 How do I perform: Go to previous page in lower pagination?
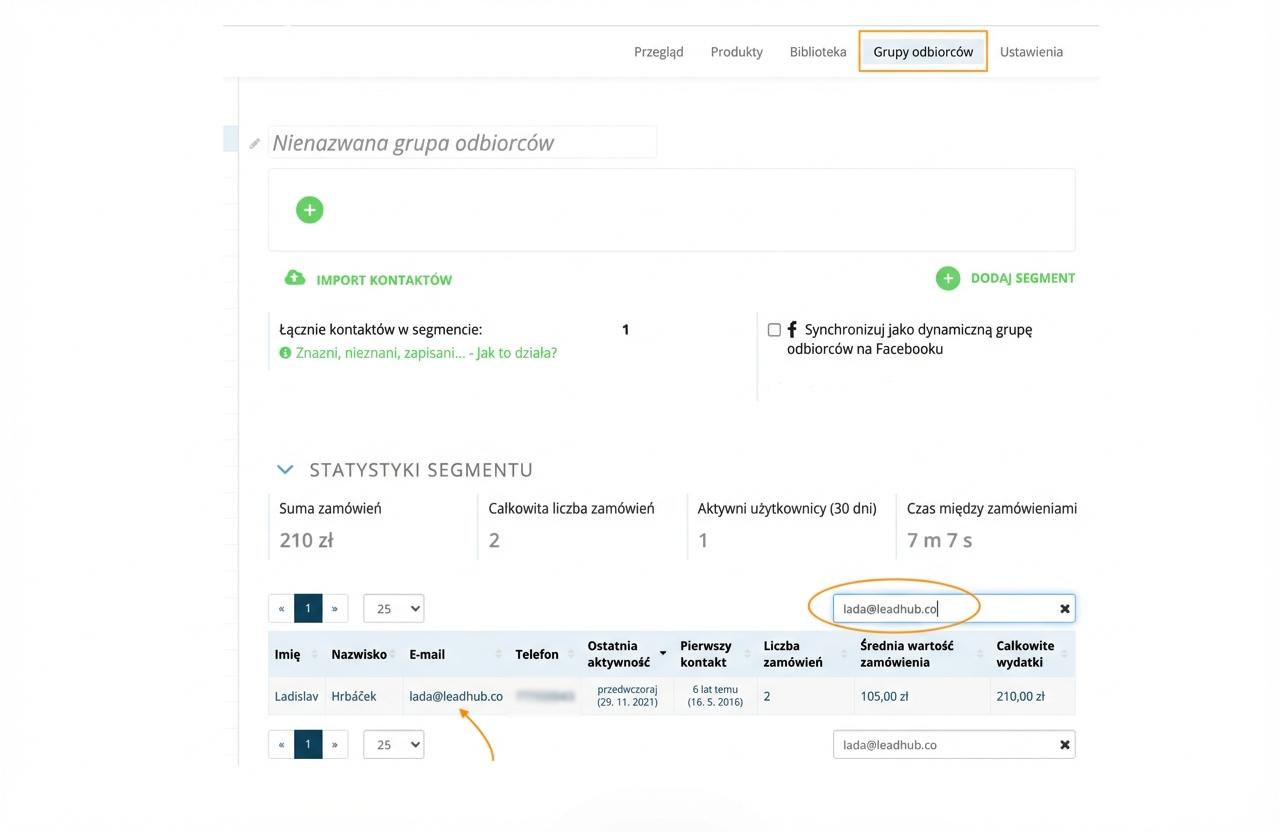pos(282,745)
